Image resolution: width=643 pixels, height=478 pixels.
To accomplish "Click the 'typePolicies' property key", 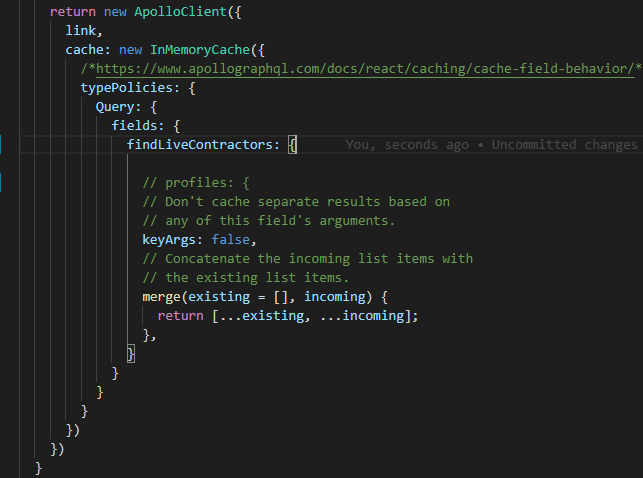I will point(127,88).
